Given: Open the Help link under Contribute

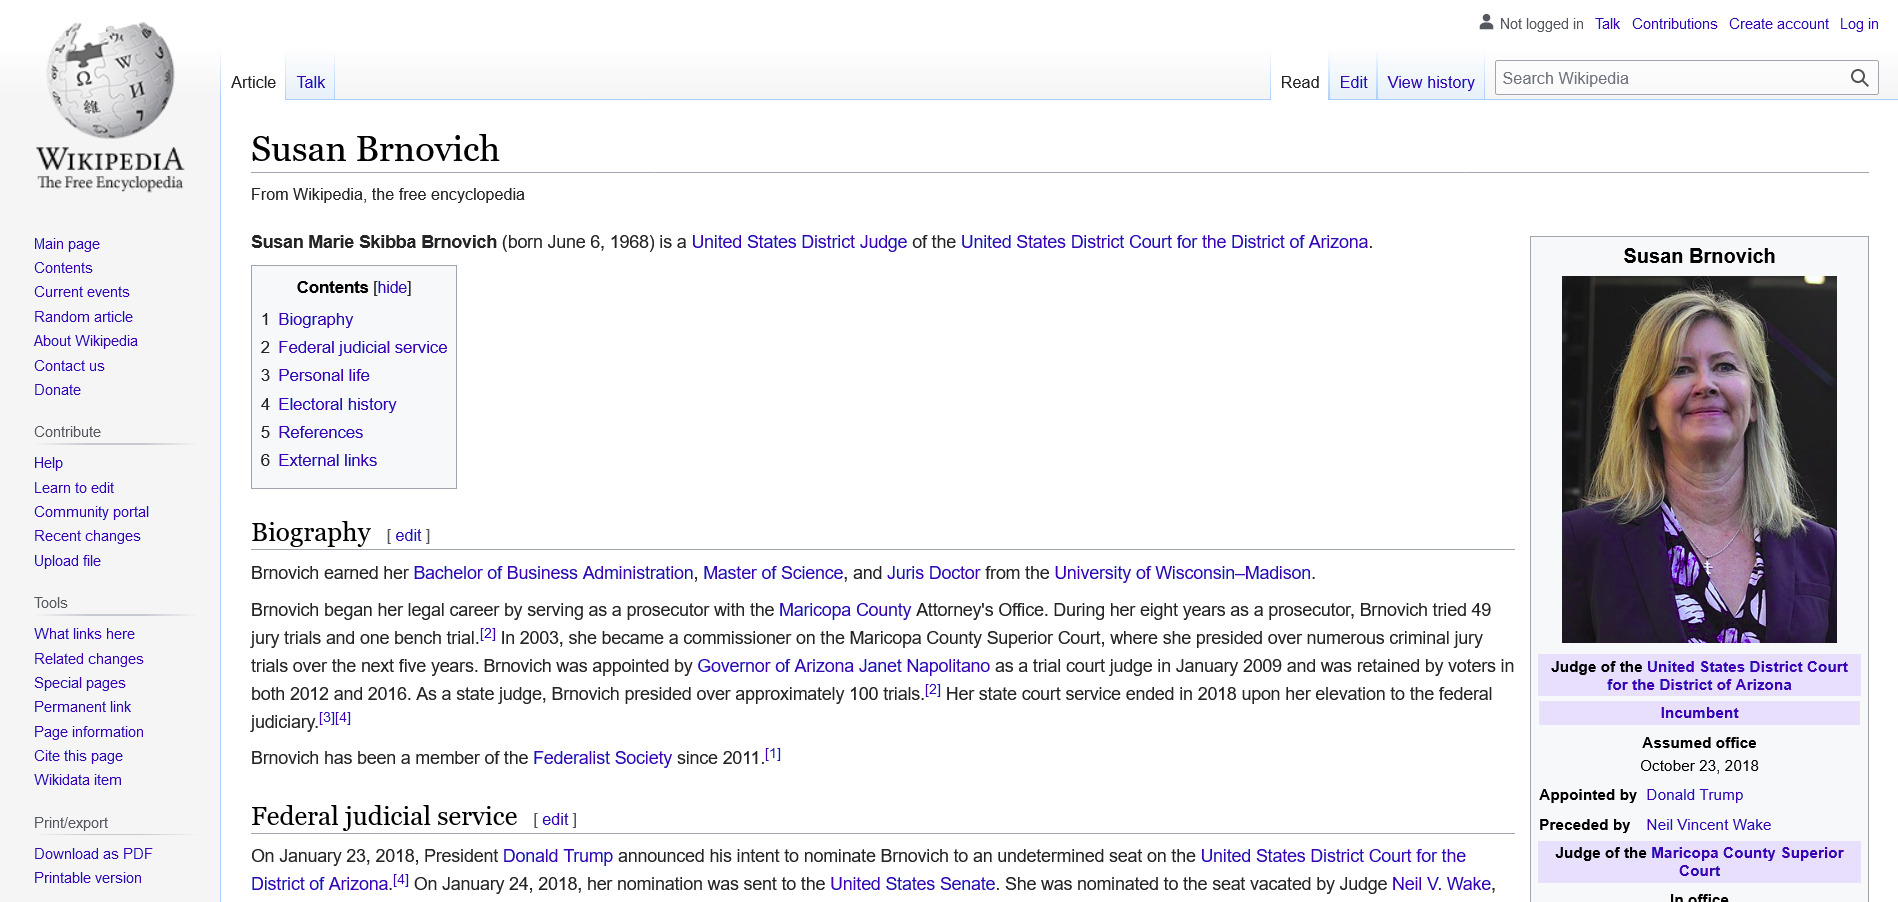Looking at the screenshot, I should (x=48, y=463).
